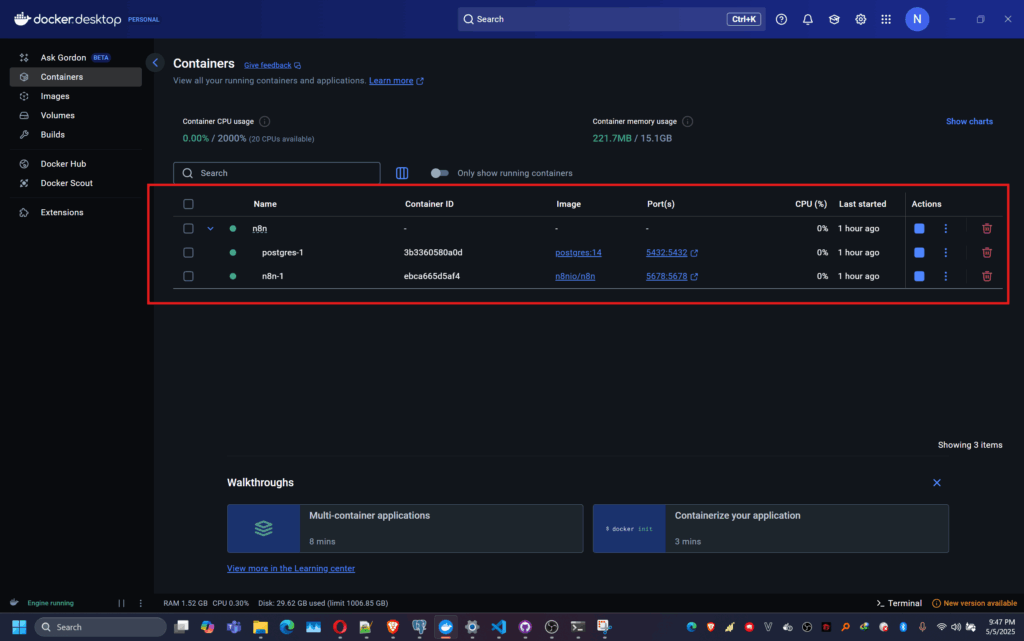1024x641 pixels.
Task: Open the N user account avatar
Action: (917, 20)
